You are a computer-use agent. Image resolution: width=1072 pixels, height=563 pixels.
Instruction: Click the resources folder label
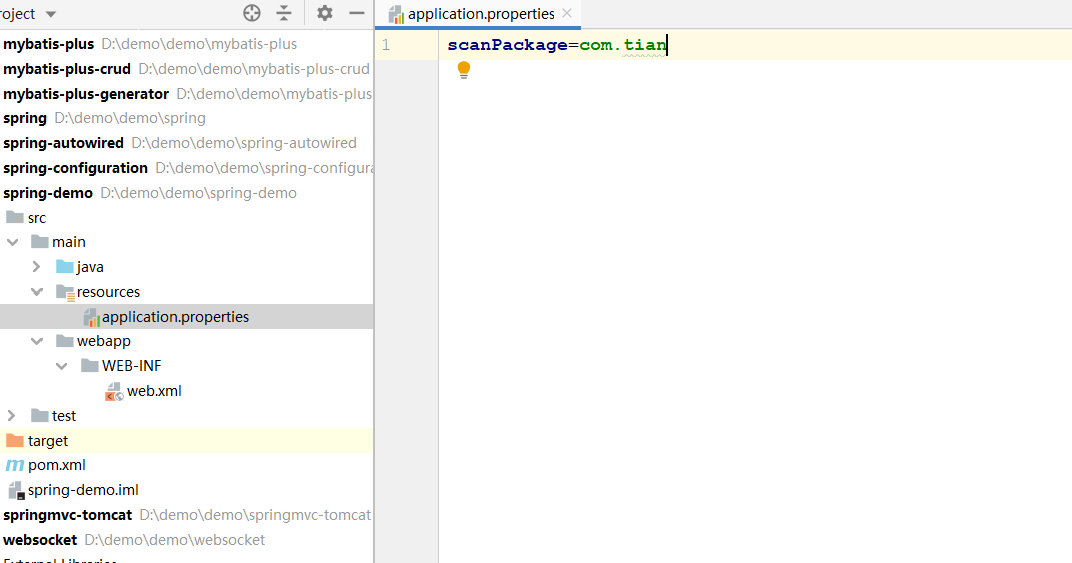tap(108, 292)
